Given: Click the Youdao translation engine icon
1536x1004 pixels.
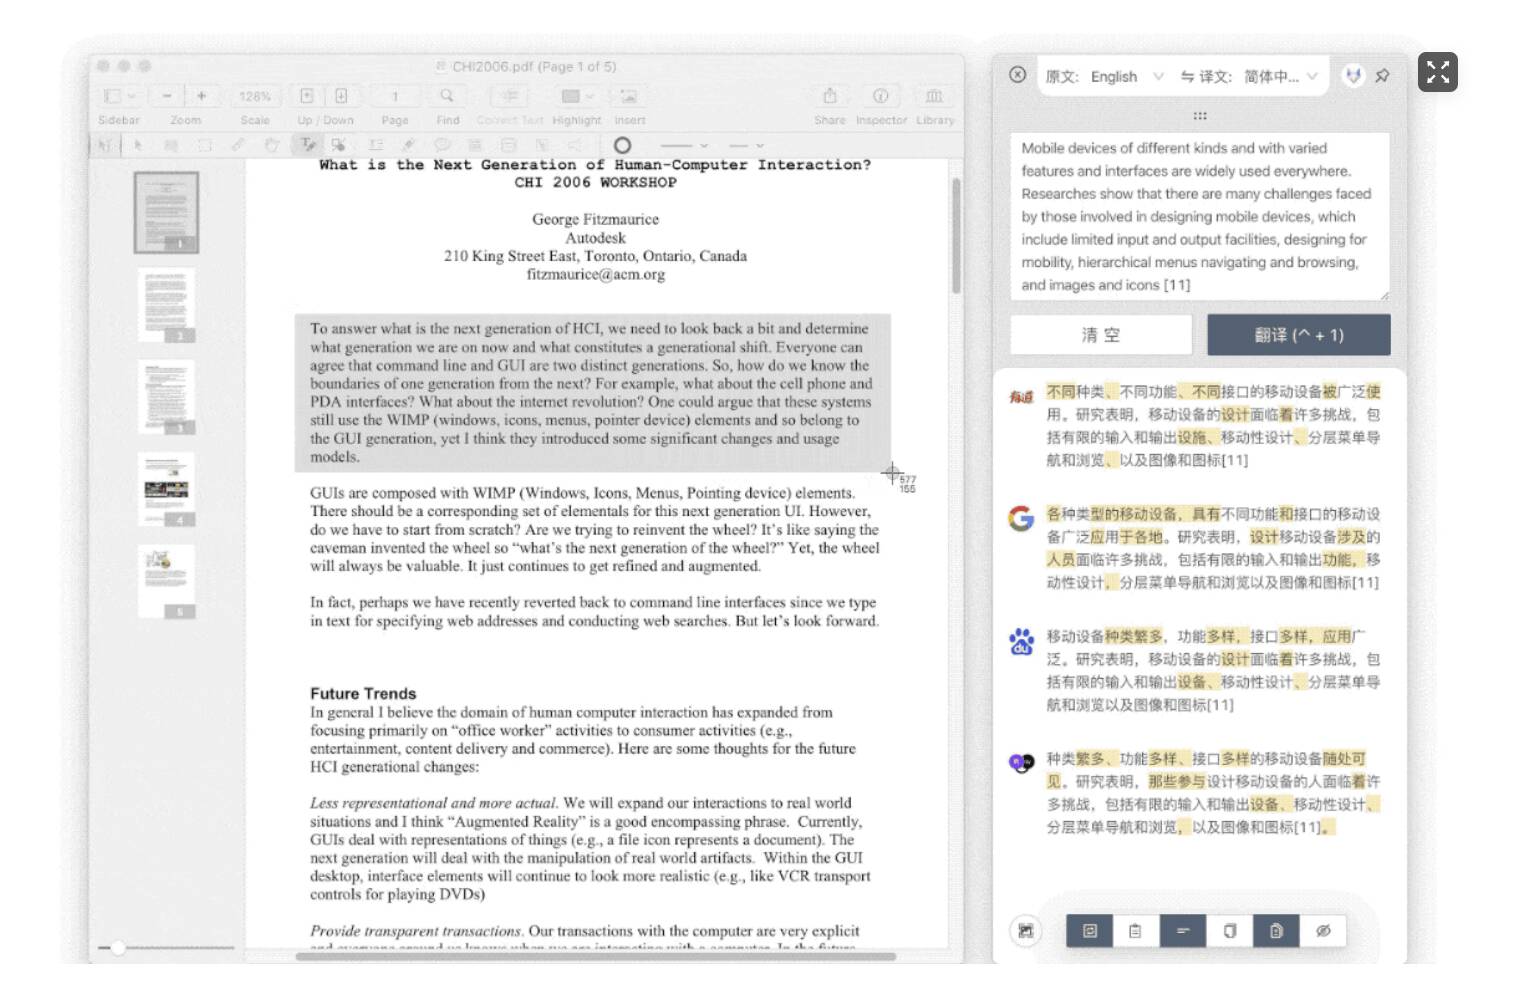Looking at the screenshot, I should click(1021, 396).
